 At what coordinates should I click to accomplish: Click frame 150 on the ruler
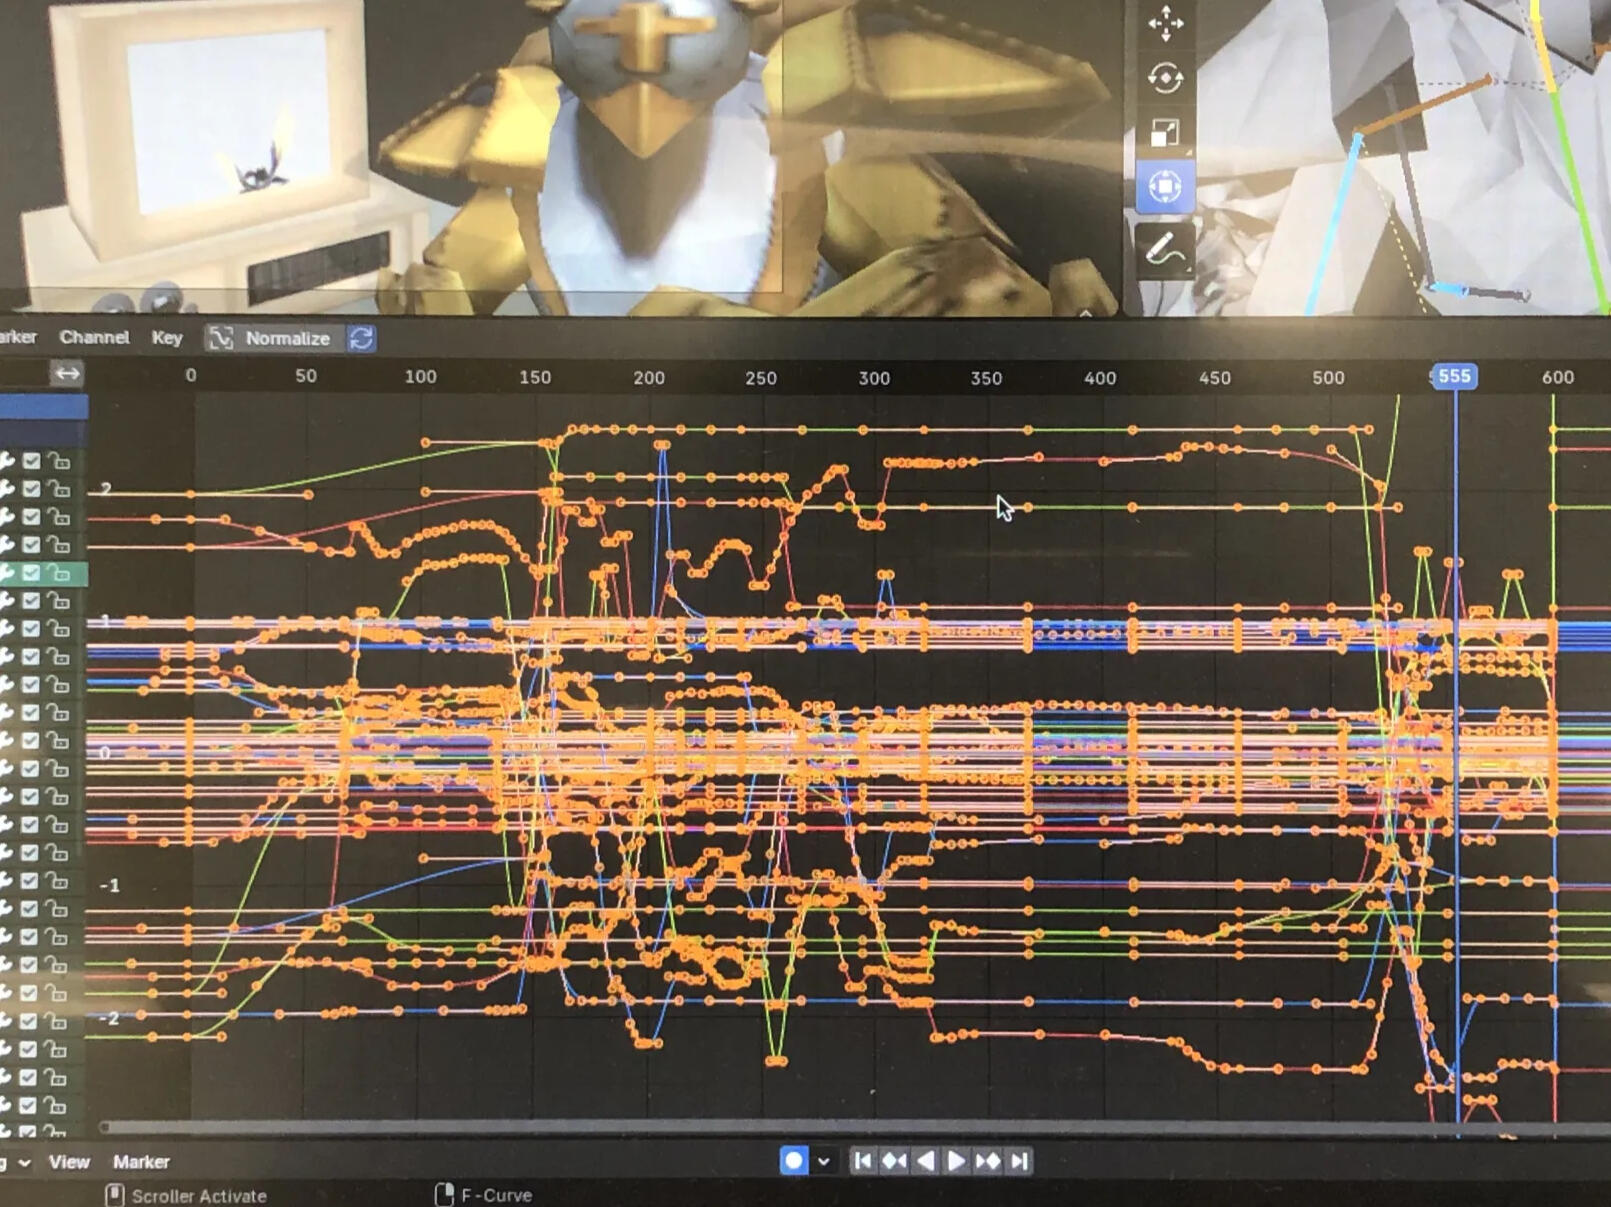point(535,377)
